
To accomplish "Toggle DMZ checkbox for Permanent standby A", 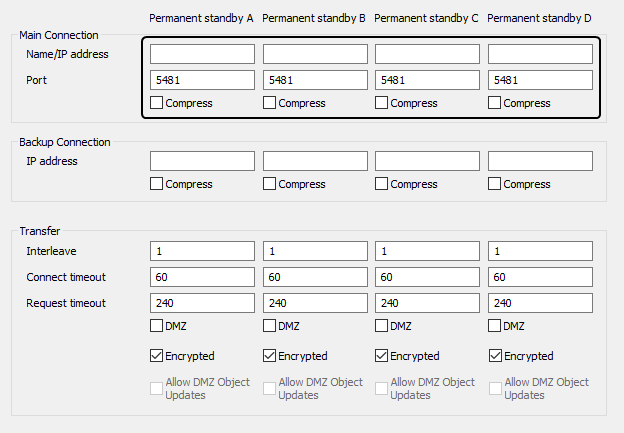I will pyautogui.click(x=156, y=326).
